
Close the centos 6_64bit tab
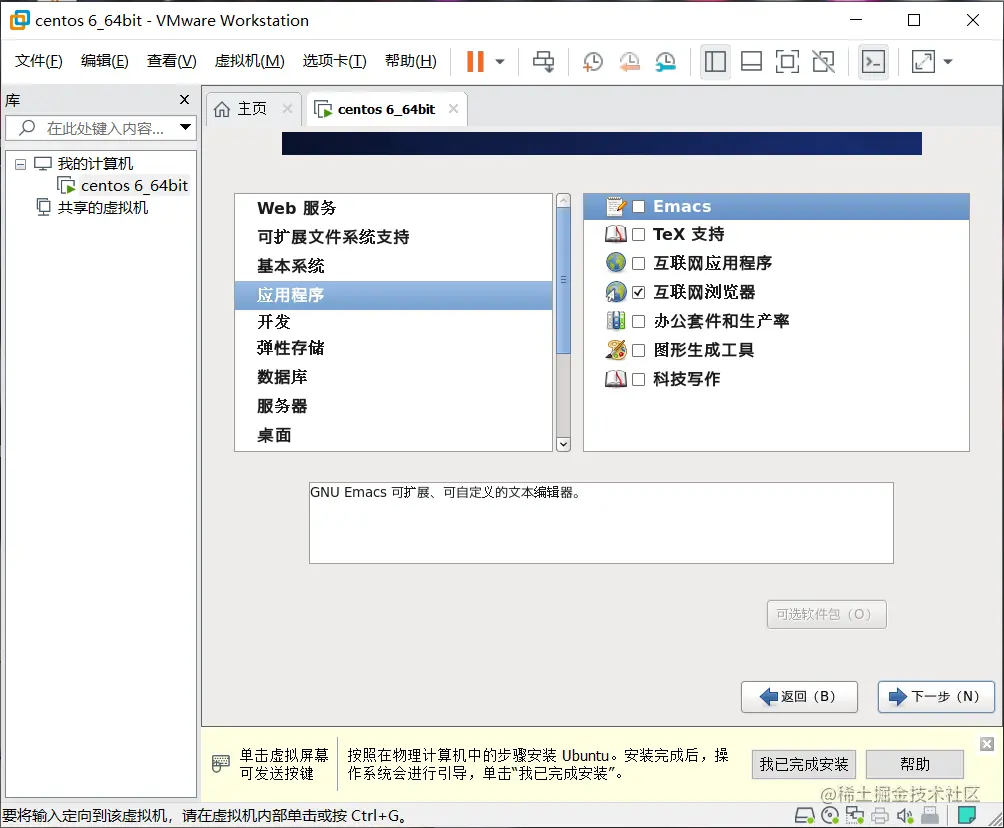[453, 109]
